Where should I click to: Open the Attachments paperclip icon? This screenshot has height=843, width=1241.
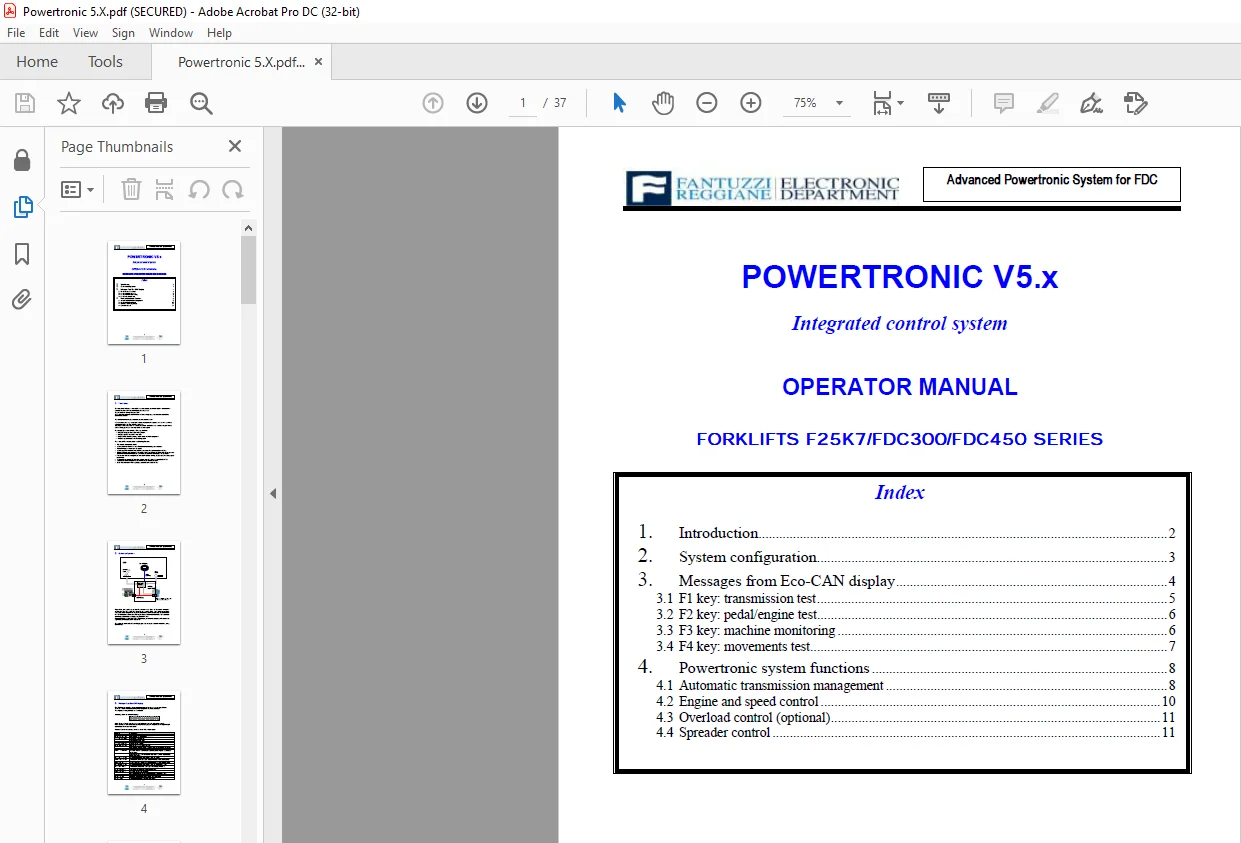click(x=22, y=300)
